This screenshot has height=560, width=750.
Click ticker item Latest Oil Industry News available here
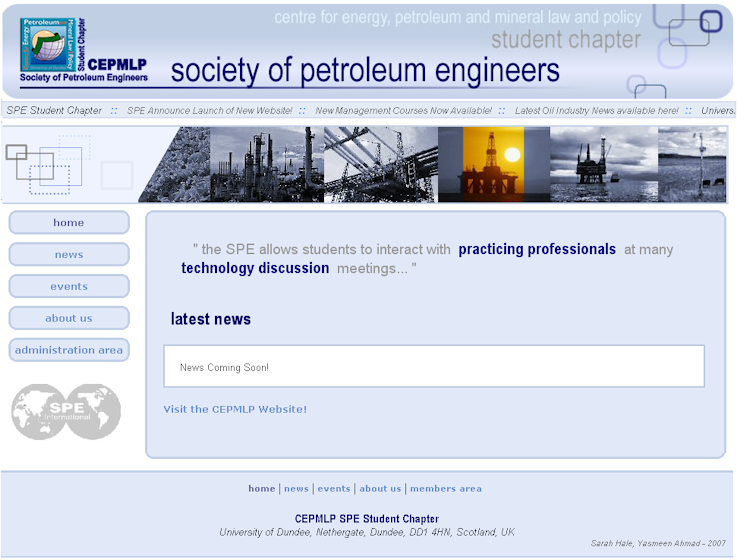(x=596, y=110)
